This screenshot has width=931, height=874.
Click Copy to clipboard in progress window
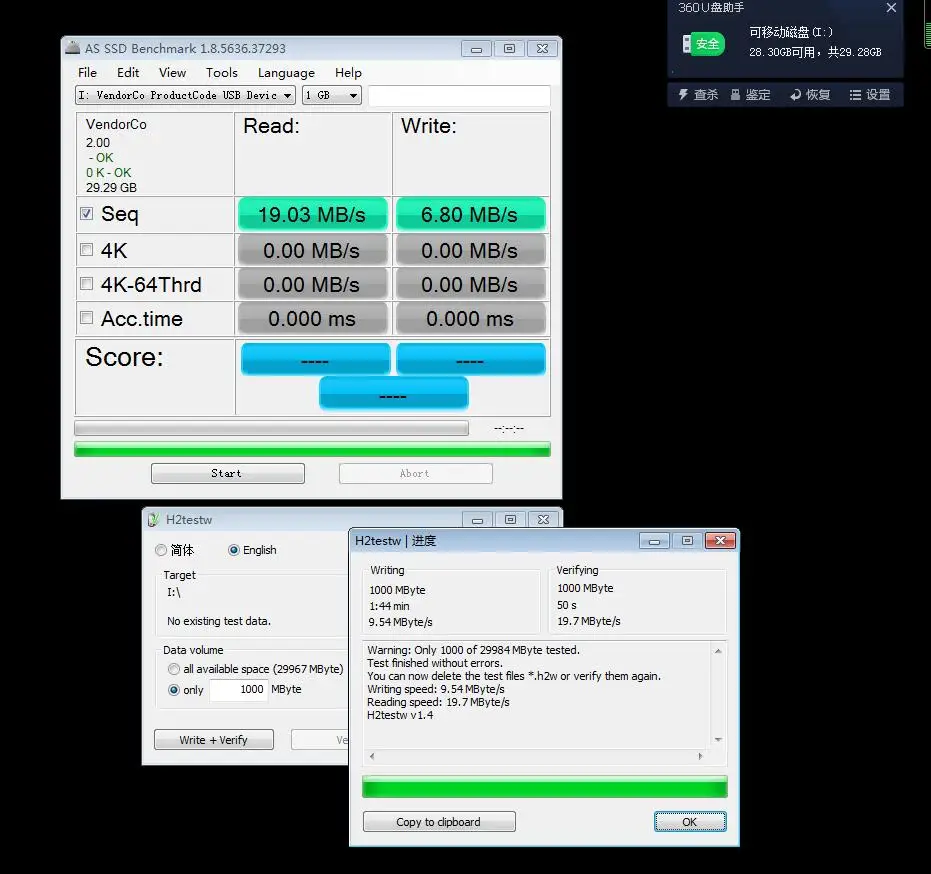coord(439,822)
